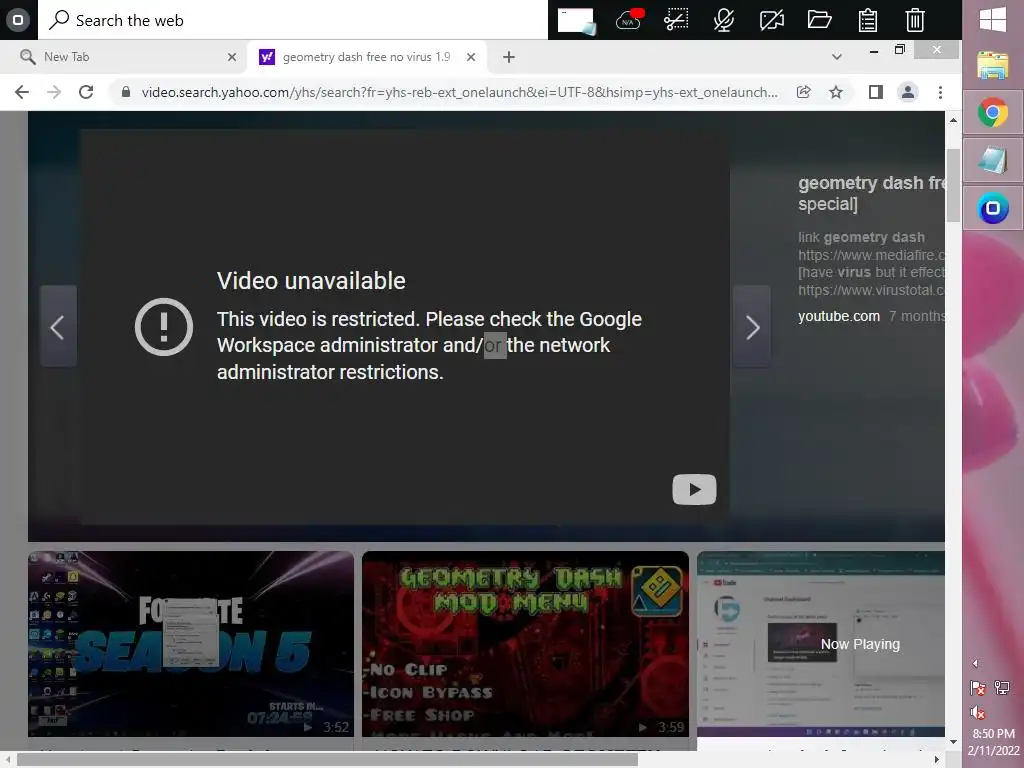Screen dimensions: 1024x768
Task: Go back with the browser back arrow
Action: [22, 92]
